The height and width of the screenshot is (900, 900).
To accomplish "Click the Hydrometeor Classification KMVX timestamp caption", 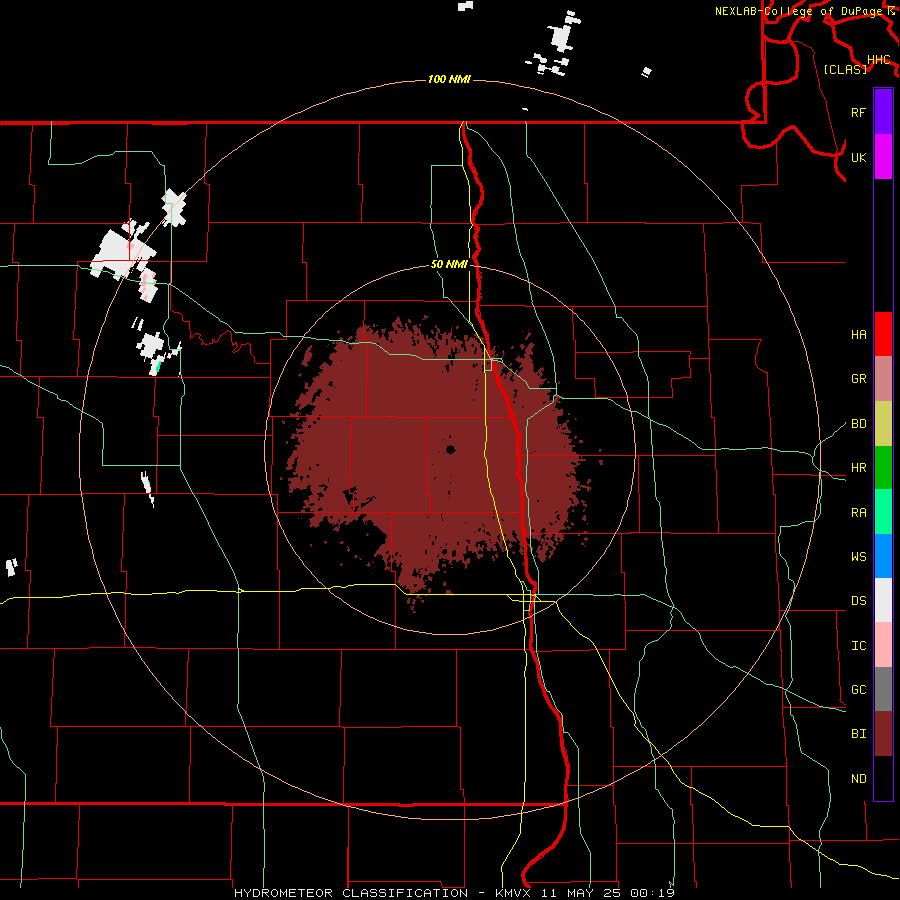I will tap(454, 893).
